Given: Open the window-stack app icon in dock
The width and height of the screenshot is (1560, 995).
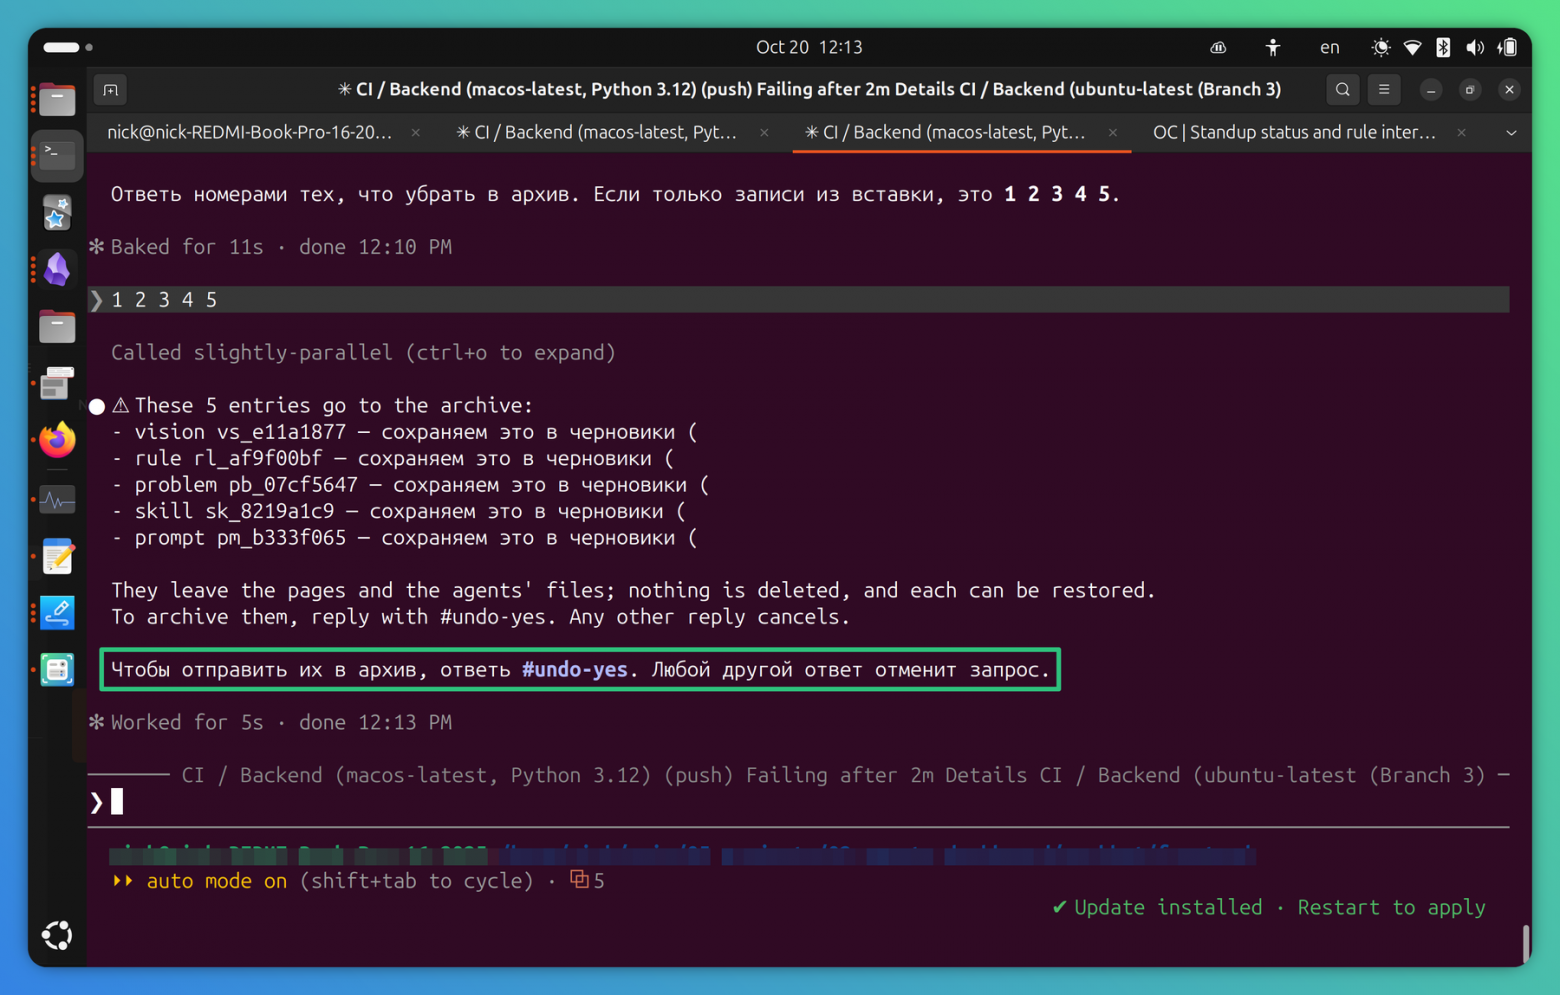Looking at the screenshot, I should [x=57, y=383].
